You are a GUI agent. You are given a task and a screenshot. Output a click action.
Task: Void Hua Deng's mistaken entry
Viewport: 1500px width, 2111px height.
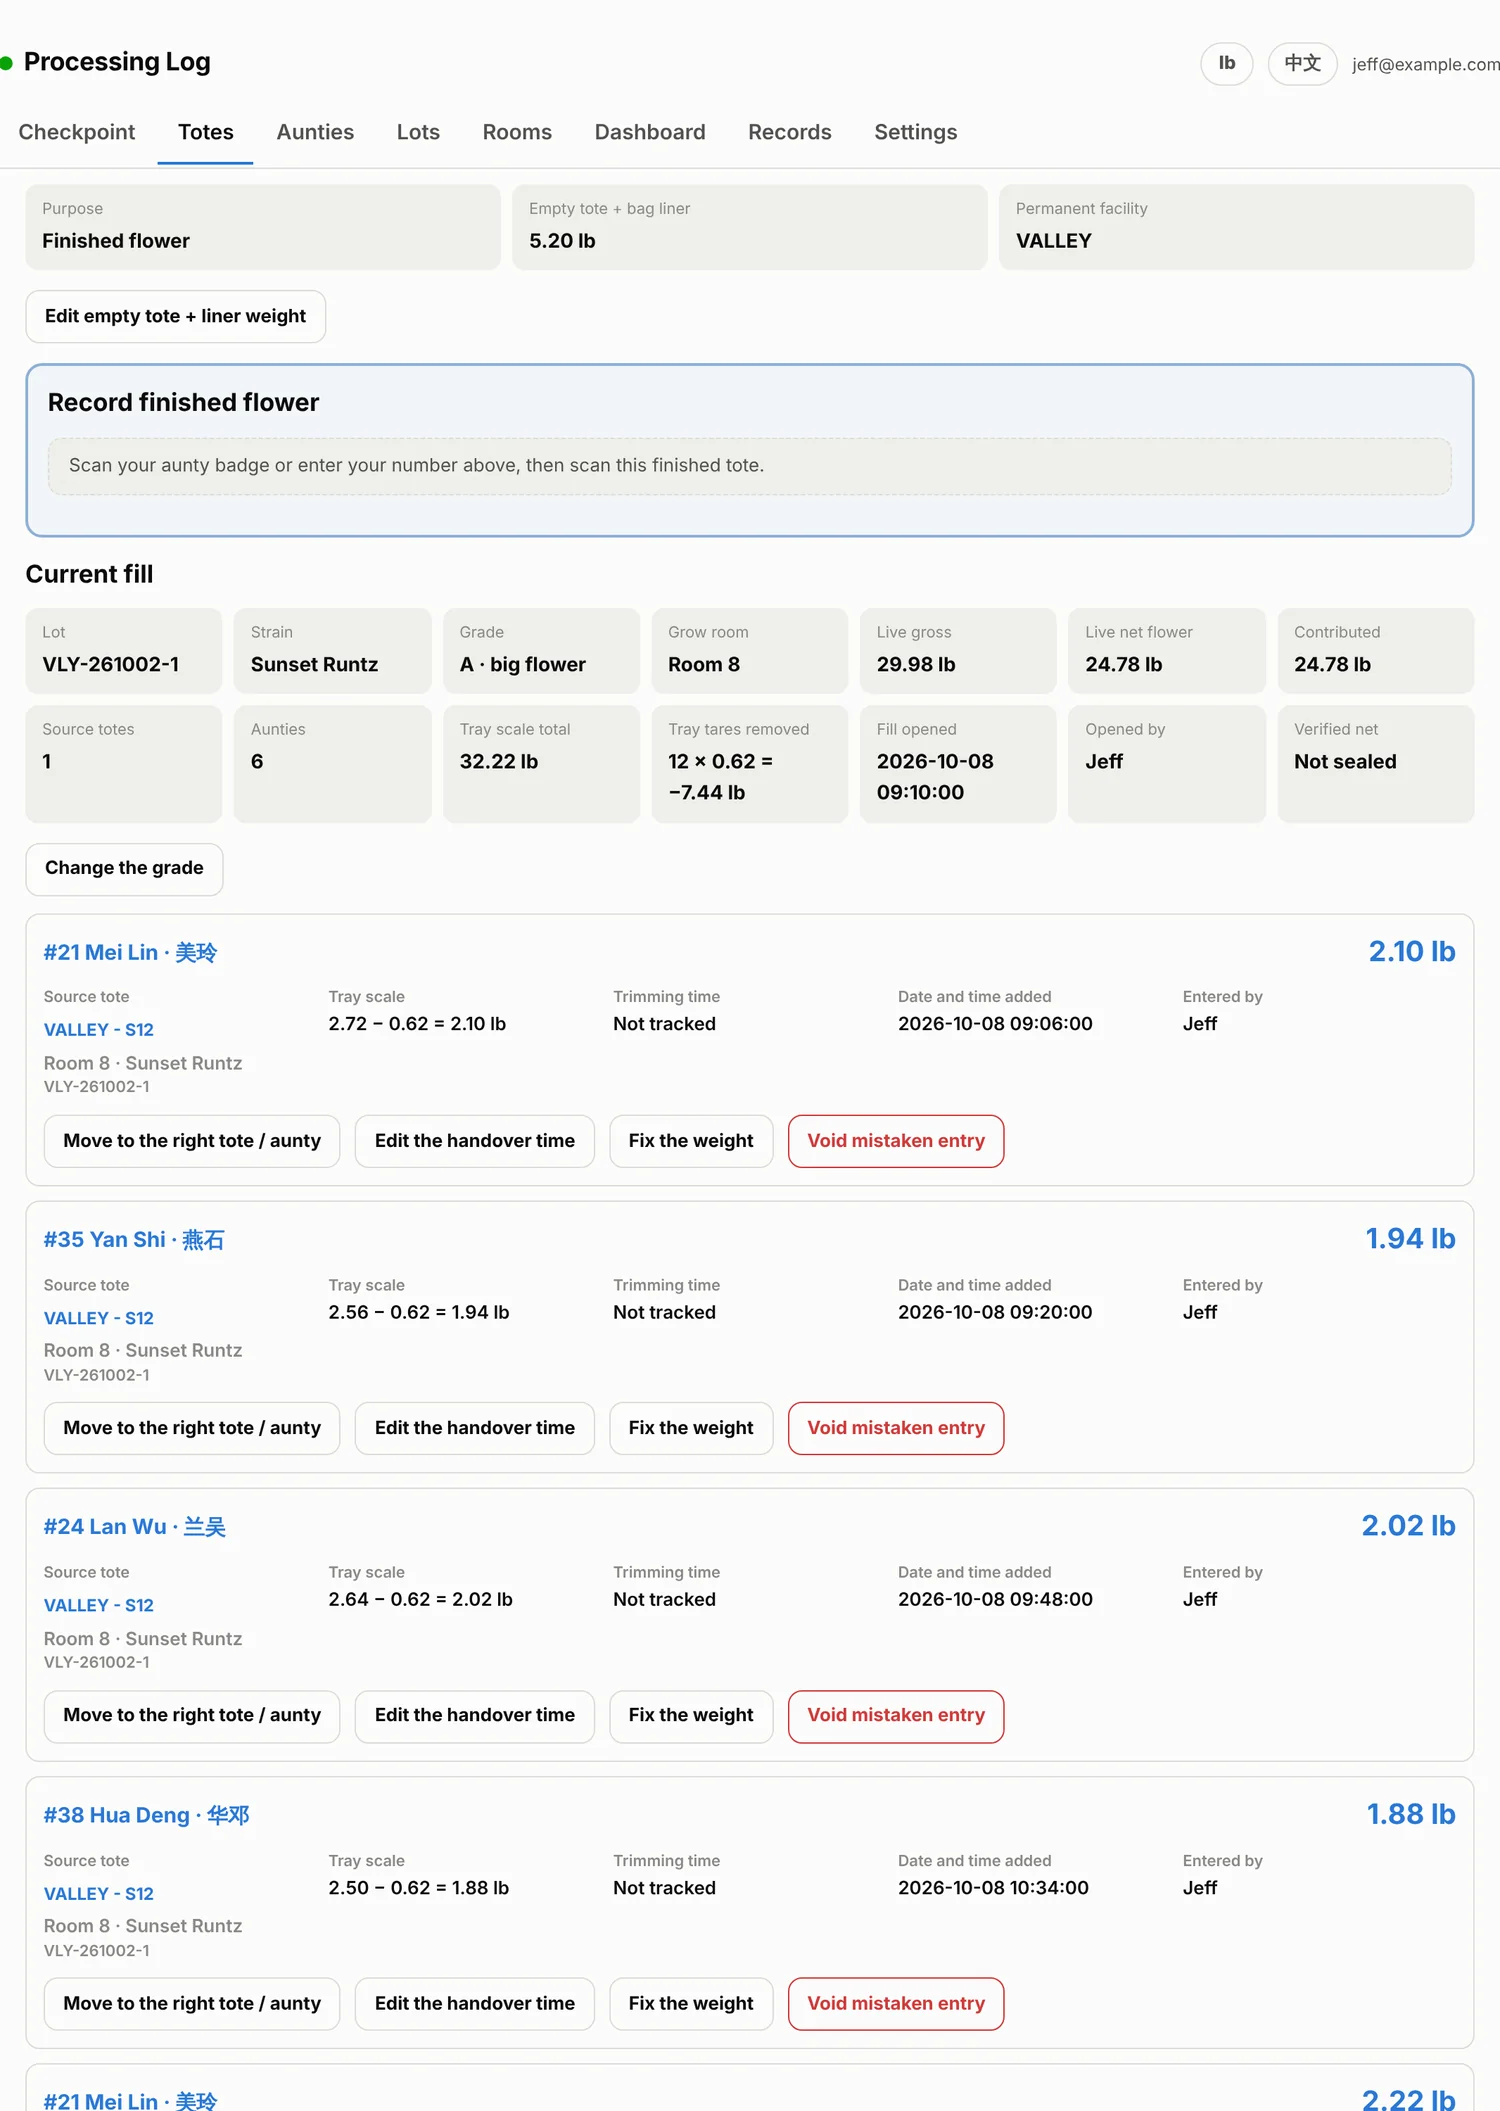click(x=896, y=2004)
